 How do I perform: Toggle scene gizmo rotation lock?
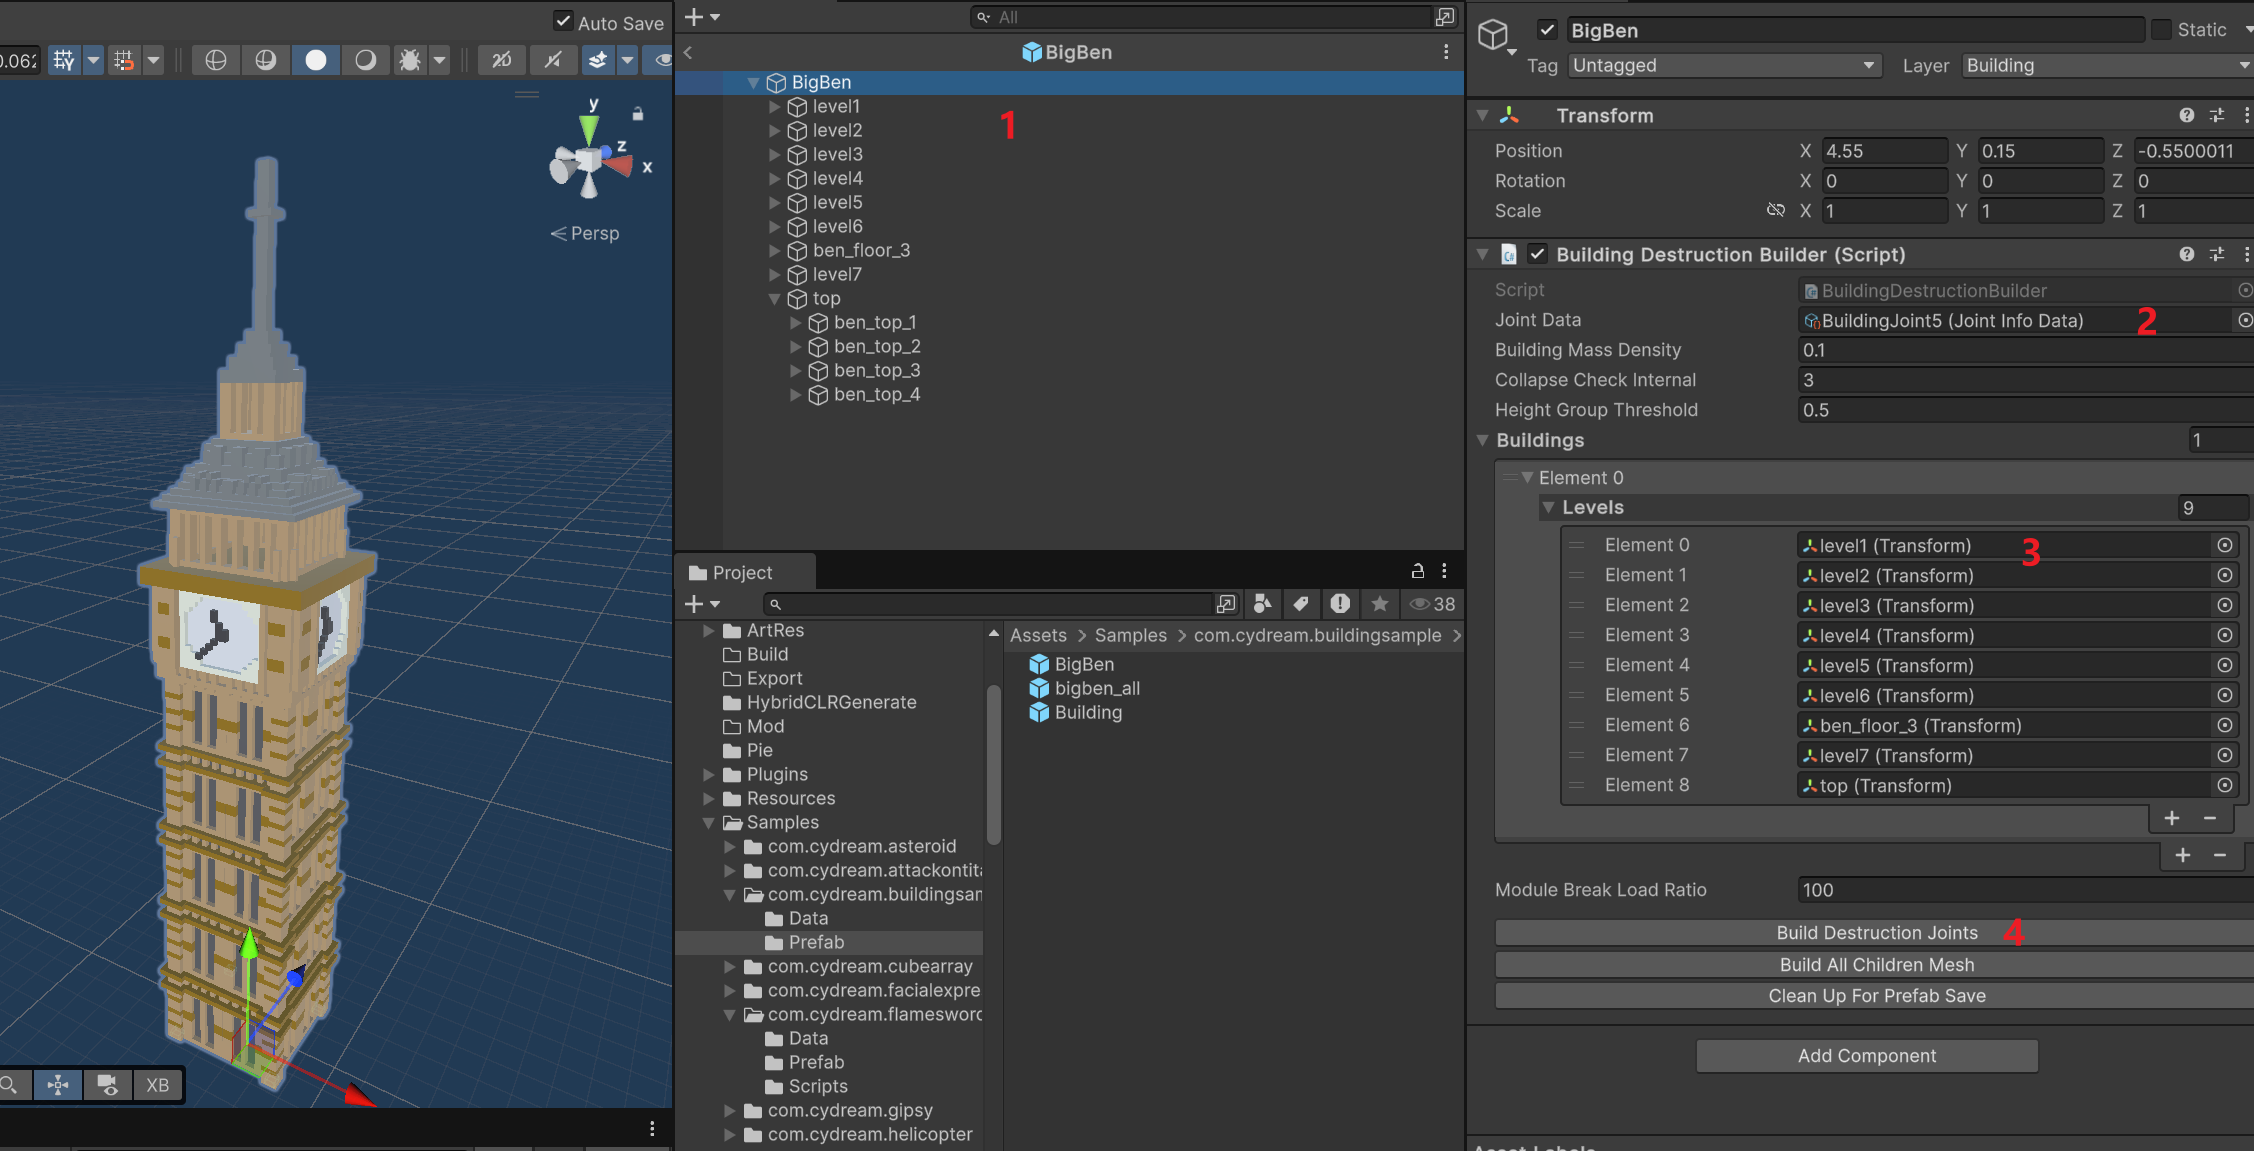click(x=638, y=114)
